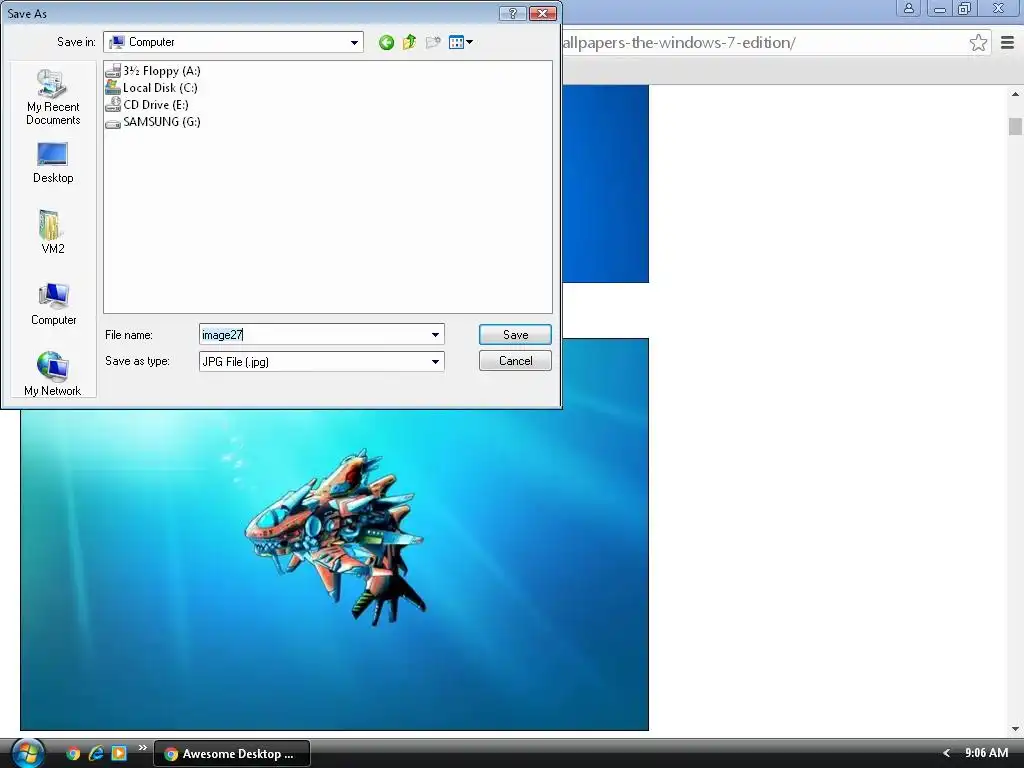Screen dimensions: 1024x768
Task: Open the View menu icon in Save As
Action: pyautogui.click(x=460, y=42)
